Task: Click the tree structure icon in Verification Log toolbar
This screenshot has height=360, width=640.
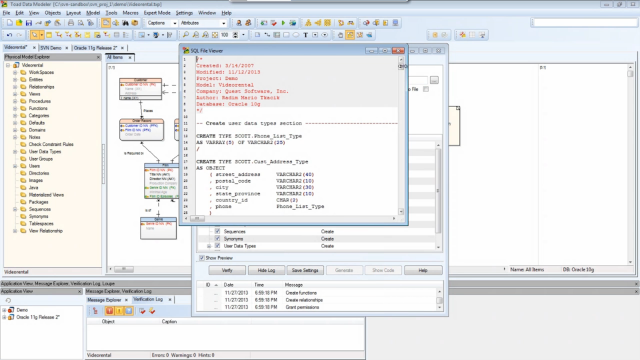Action: (95, 311)
